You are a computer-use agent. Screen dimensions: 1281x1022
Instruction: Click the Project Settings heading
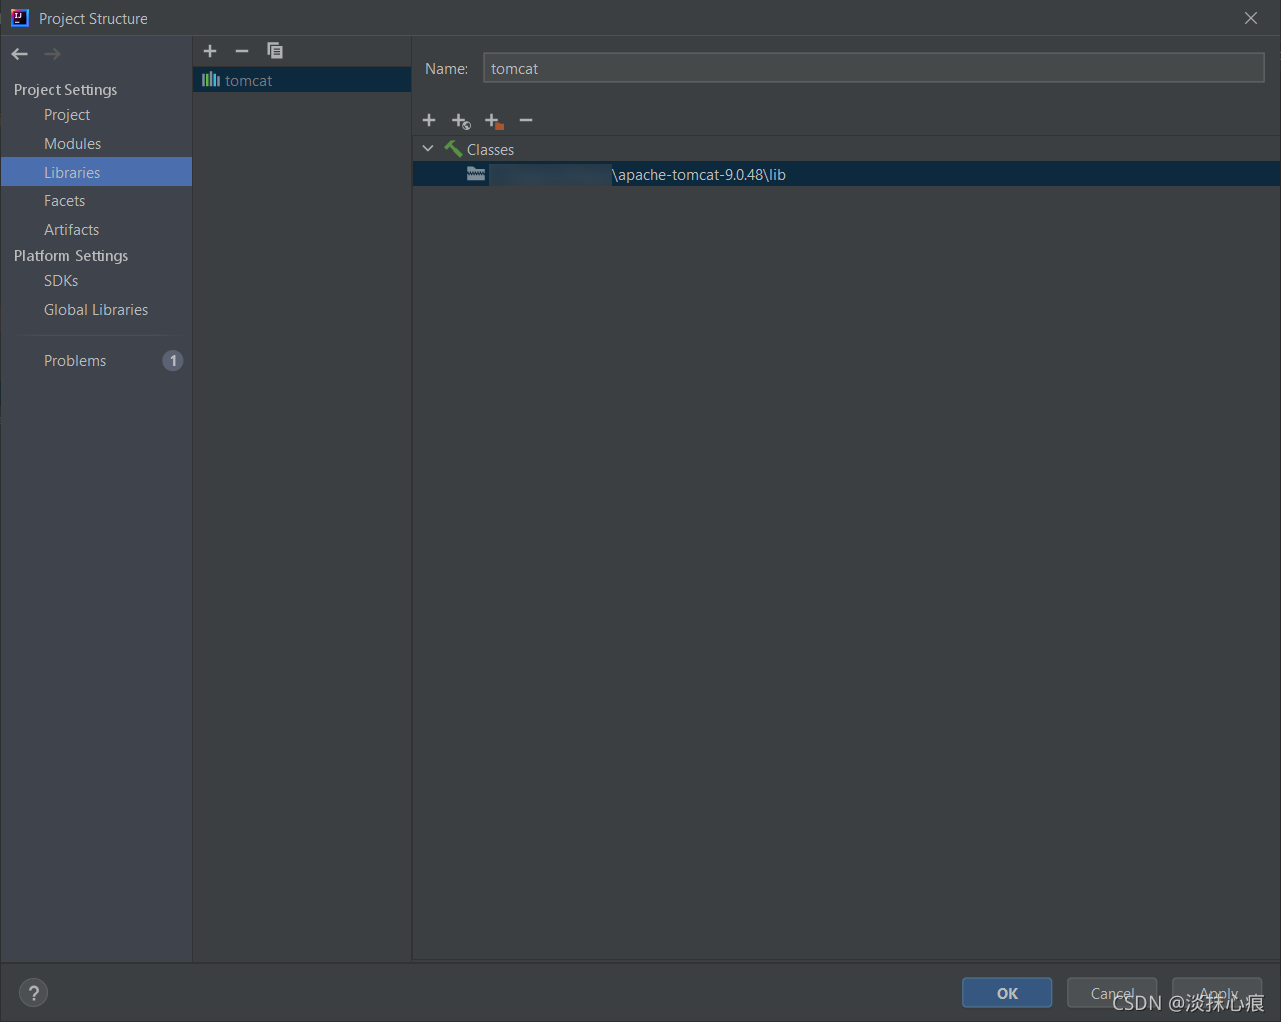[x=65, y=90]
